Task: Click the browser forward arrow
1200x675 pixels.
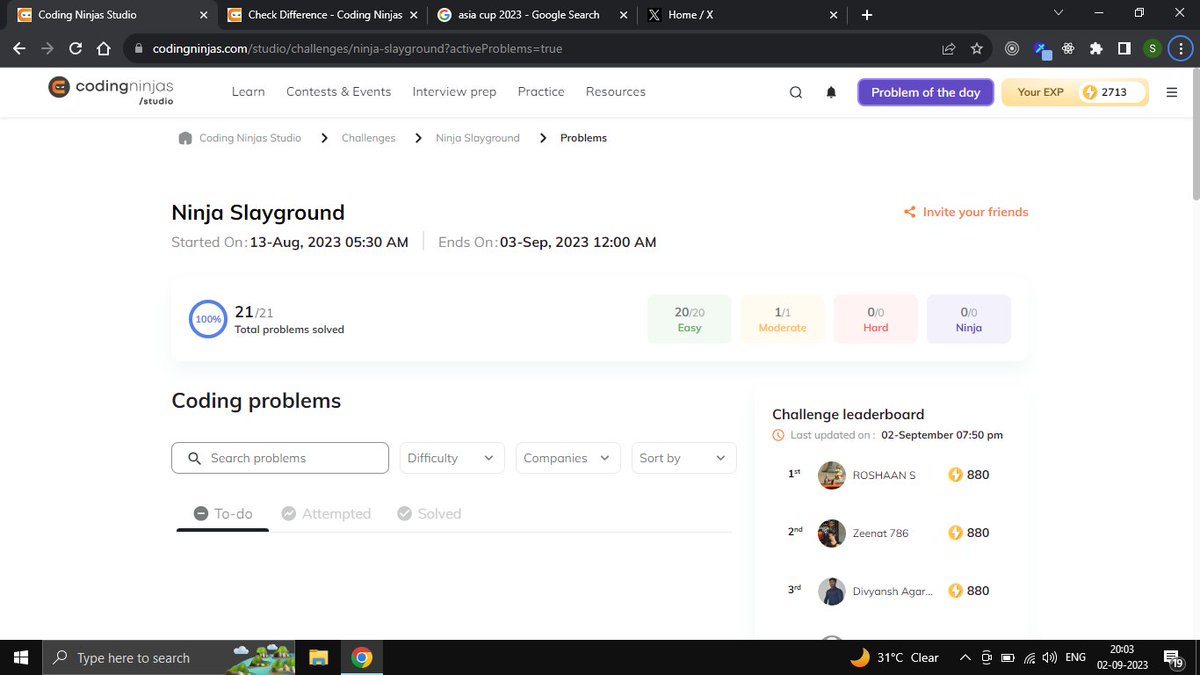Action: click(47, 48)
